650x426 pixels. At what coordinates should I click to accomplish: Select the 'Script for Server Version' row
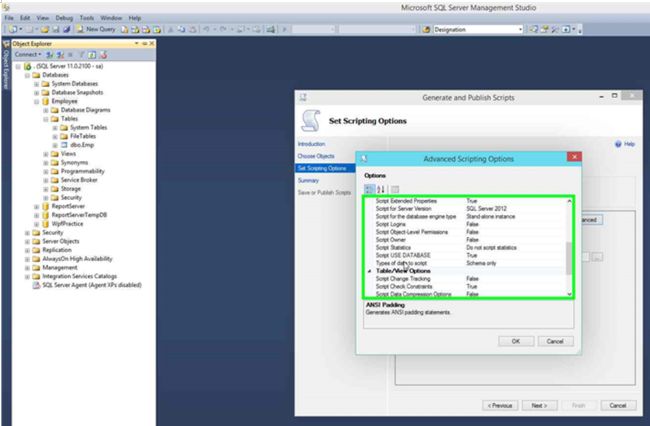[x=465, y=208]
